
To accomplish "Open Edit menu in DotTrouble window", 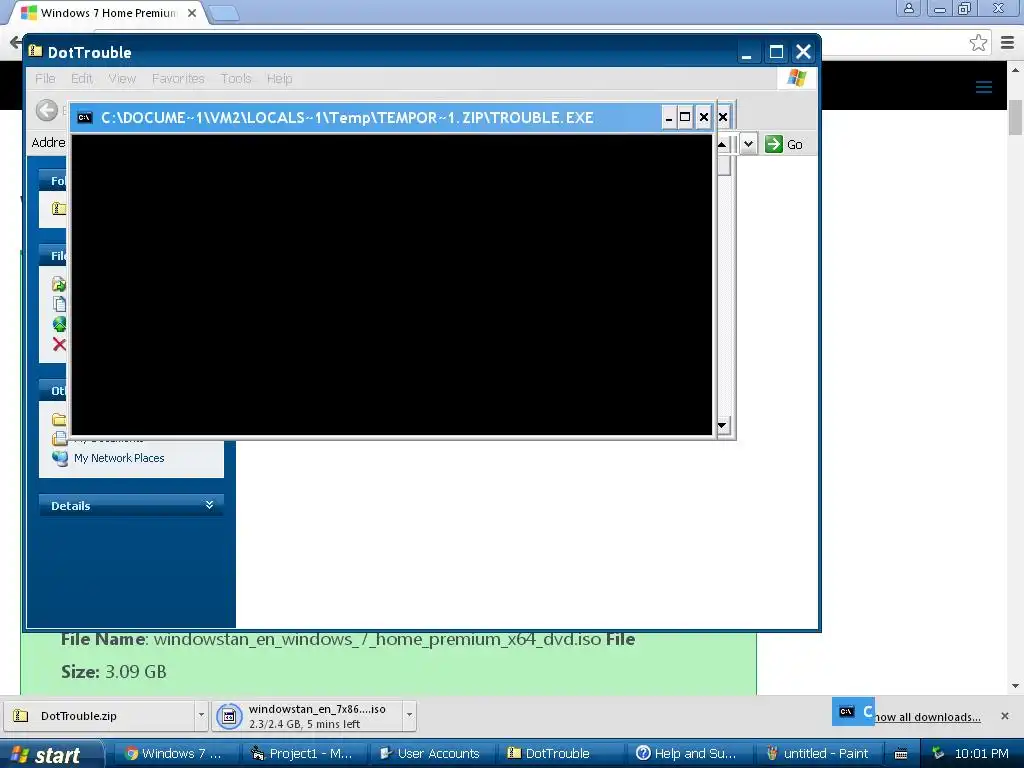I will pyautogui.click(x=82, y=78).
